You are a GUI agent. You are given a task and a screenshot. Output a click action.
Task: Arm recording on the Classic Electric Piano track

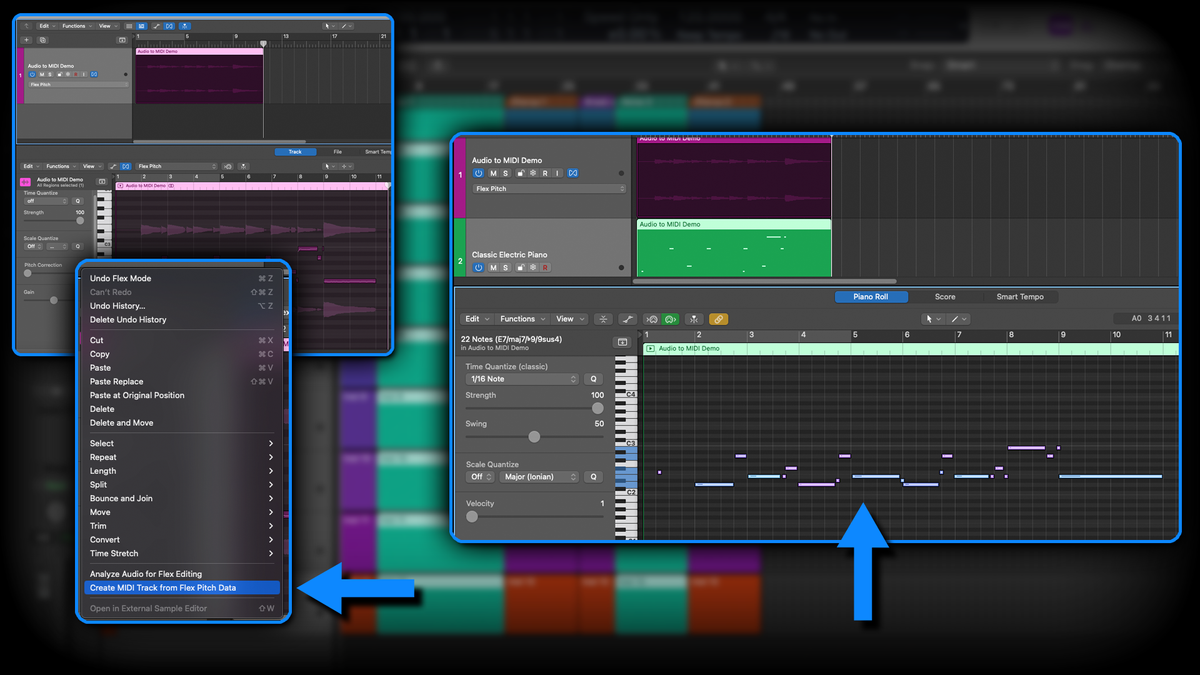tap(545, 267)
